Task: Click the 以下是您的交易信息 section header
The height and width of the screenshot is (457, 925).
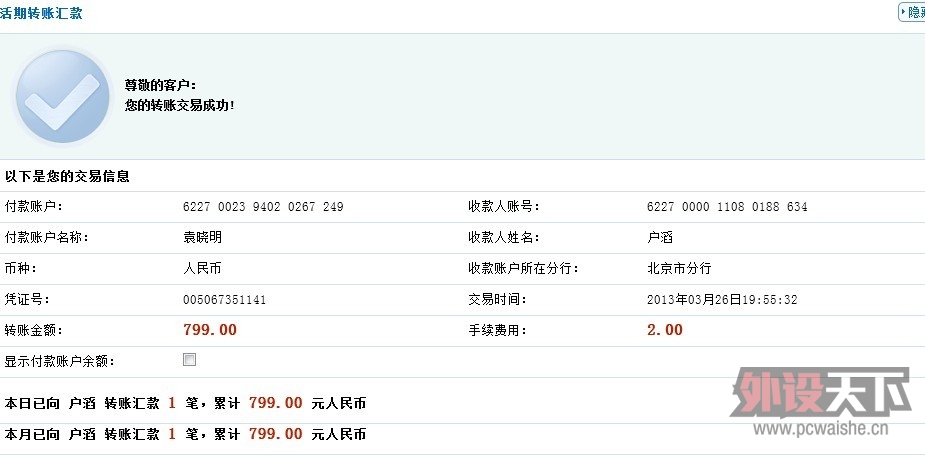Action: coord(67,177)
